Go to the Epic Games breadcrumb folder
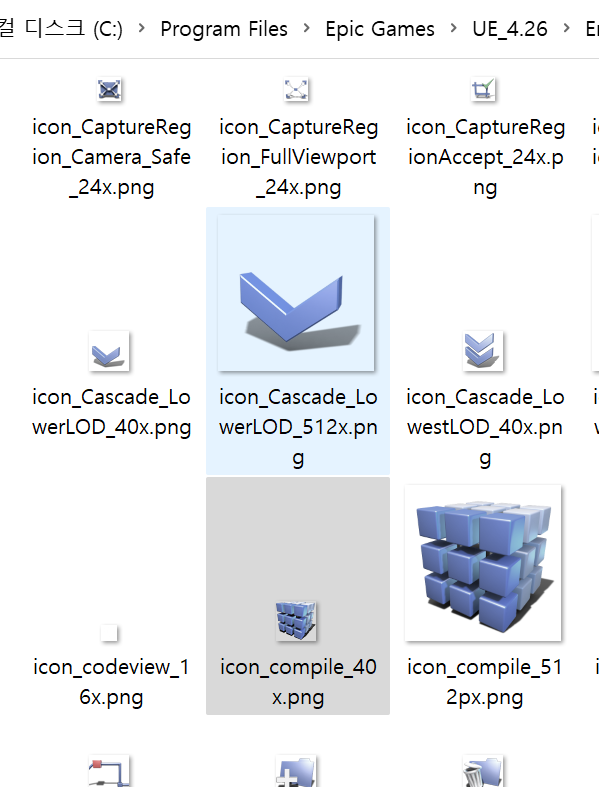 (x=380, y=29)
